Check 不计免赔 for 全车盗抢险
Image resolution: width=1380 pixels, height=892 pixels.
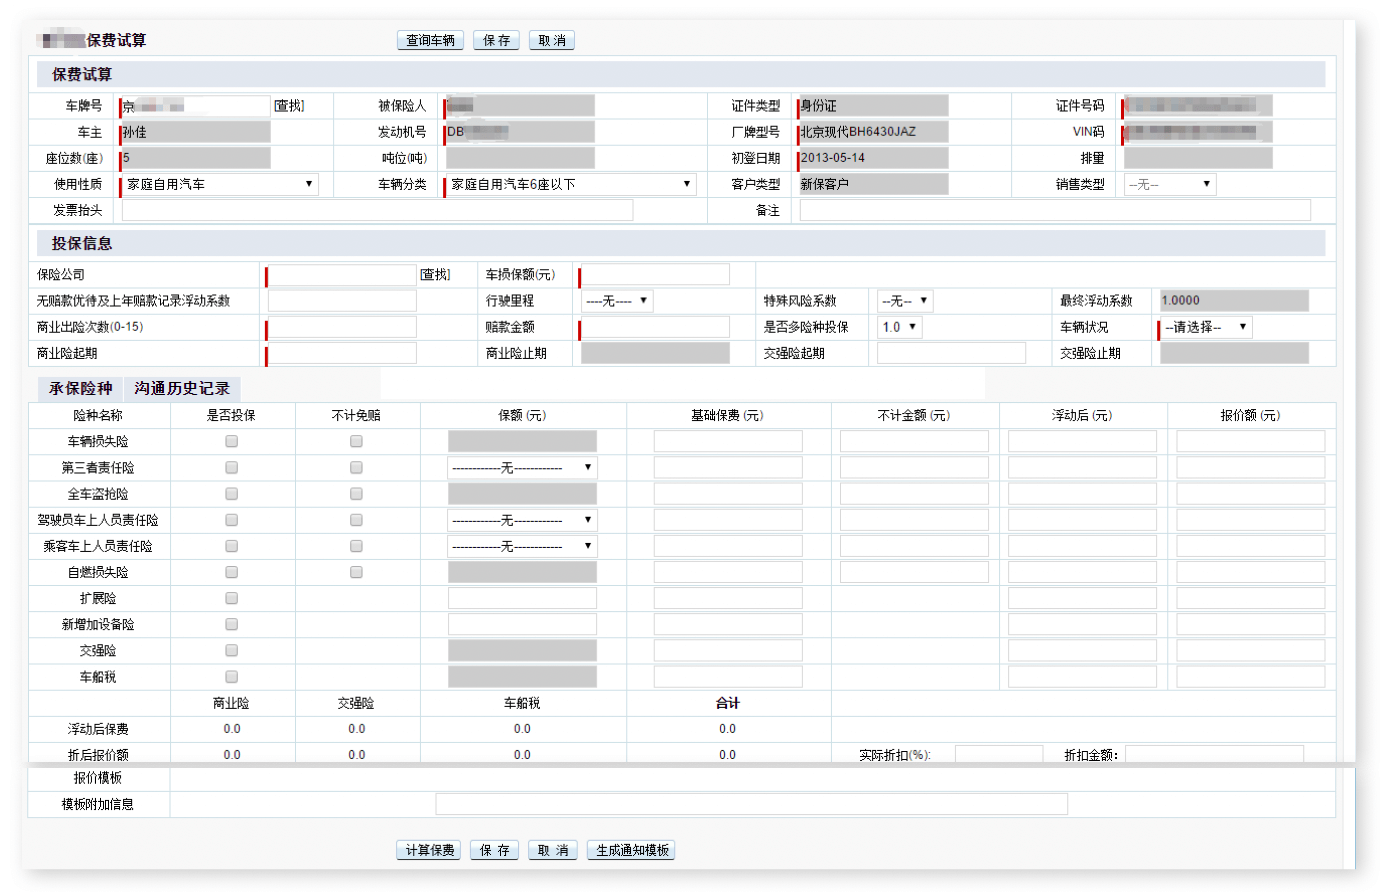pos(356,494)
